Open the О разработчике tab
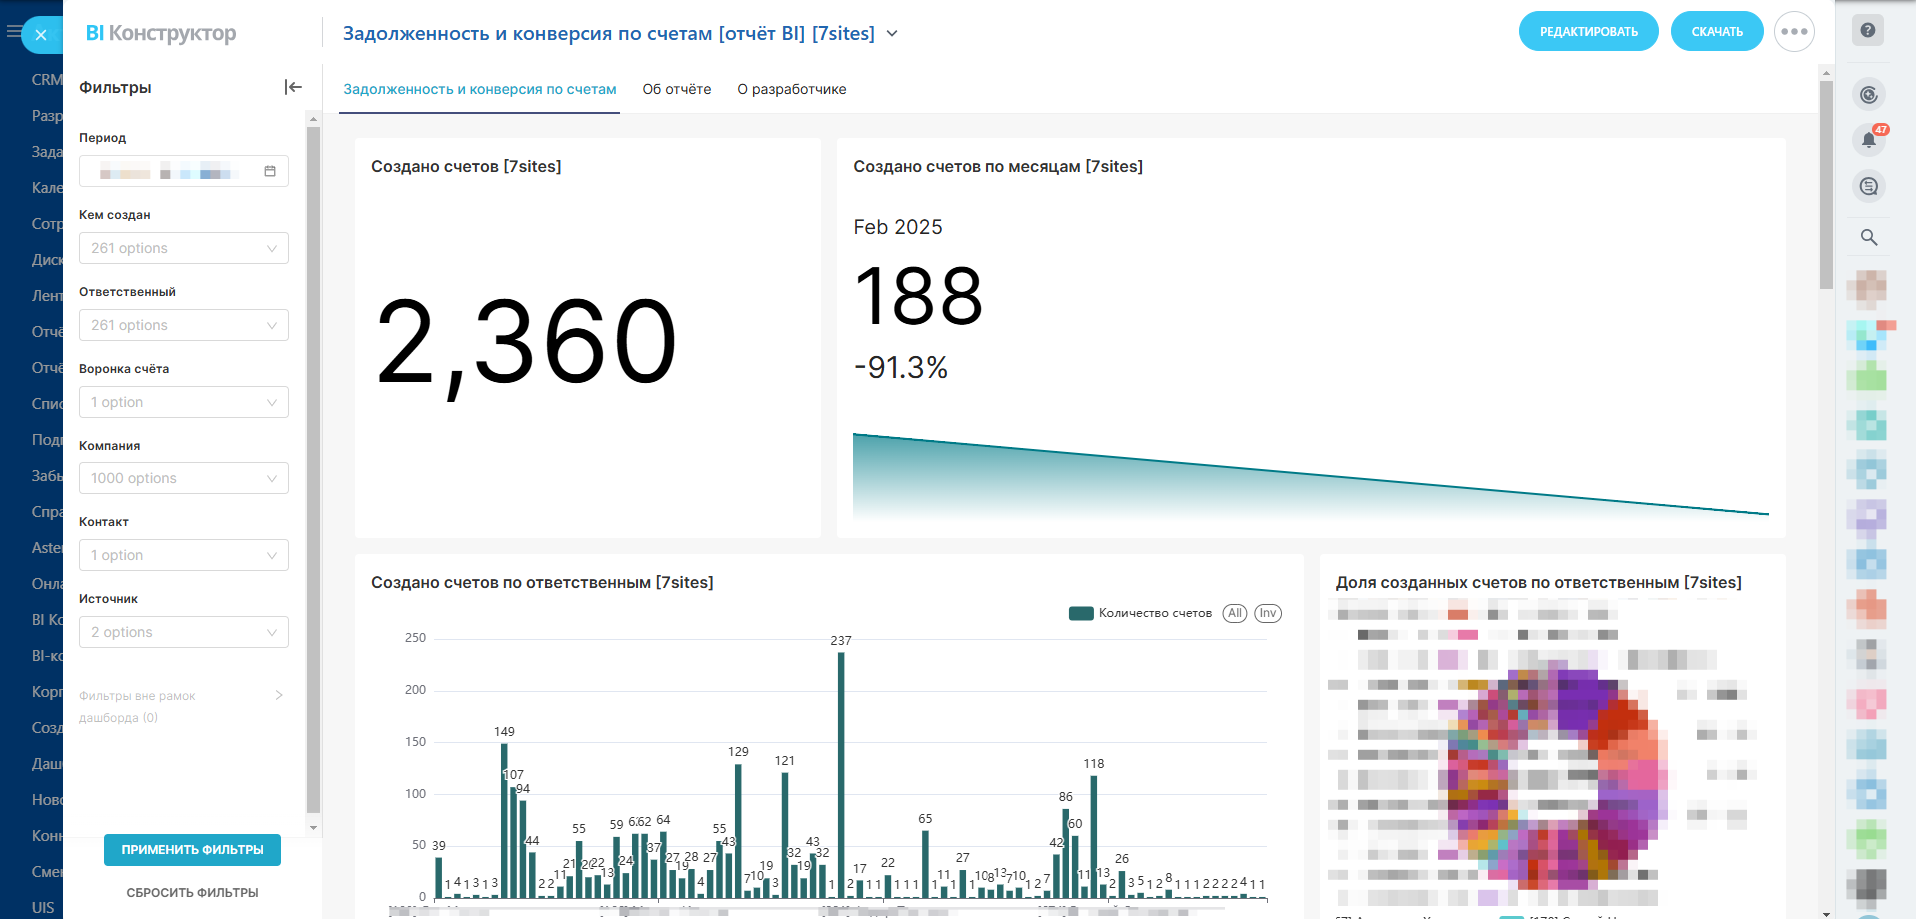Screen dimensions: 1916x919 (x=792, y=89)
